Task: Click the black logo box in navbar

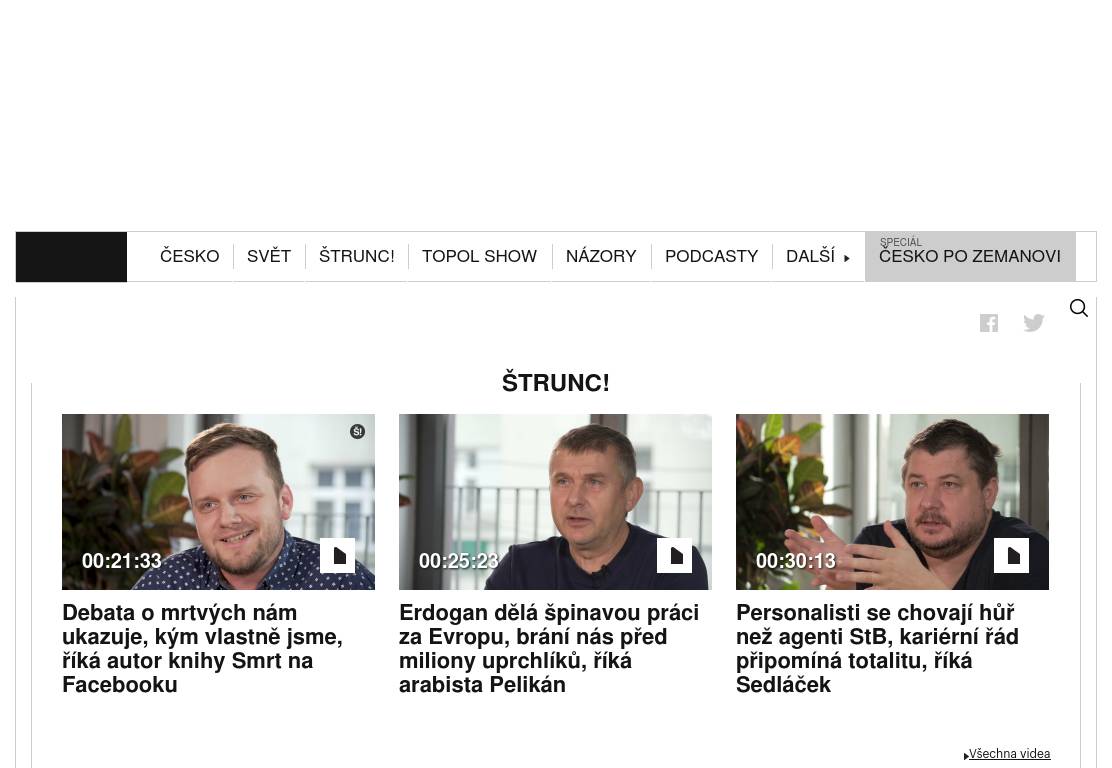Action: (71, 257)
